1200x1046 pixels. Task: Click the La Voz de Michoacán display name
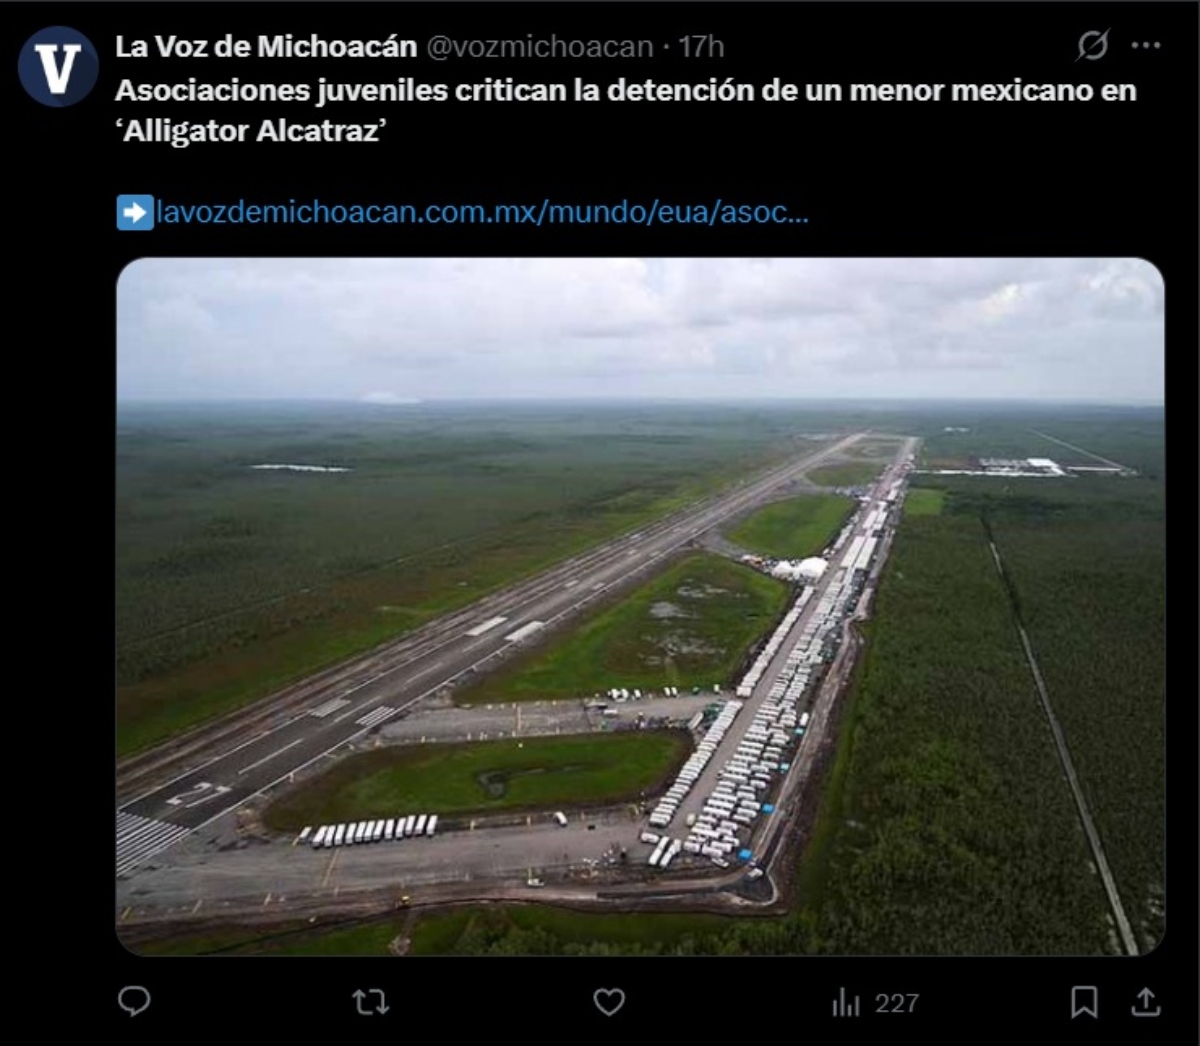[x=266, y=46]
